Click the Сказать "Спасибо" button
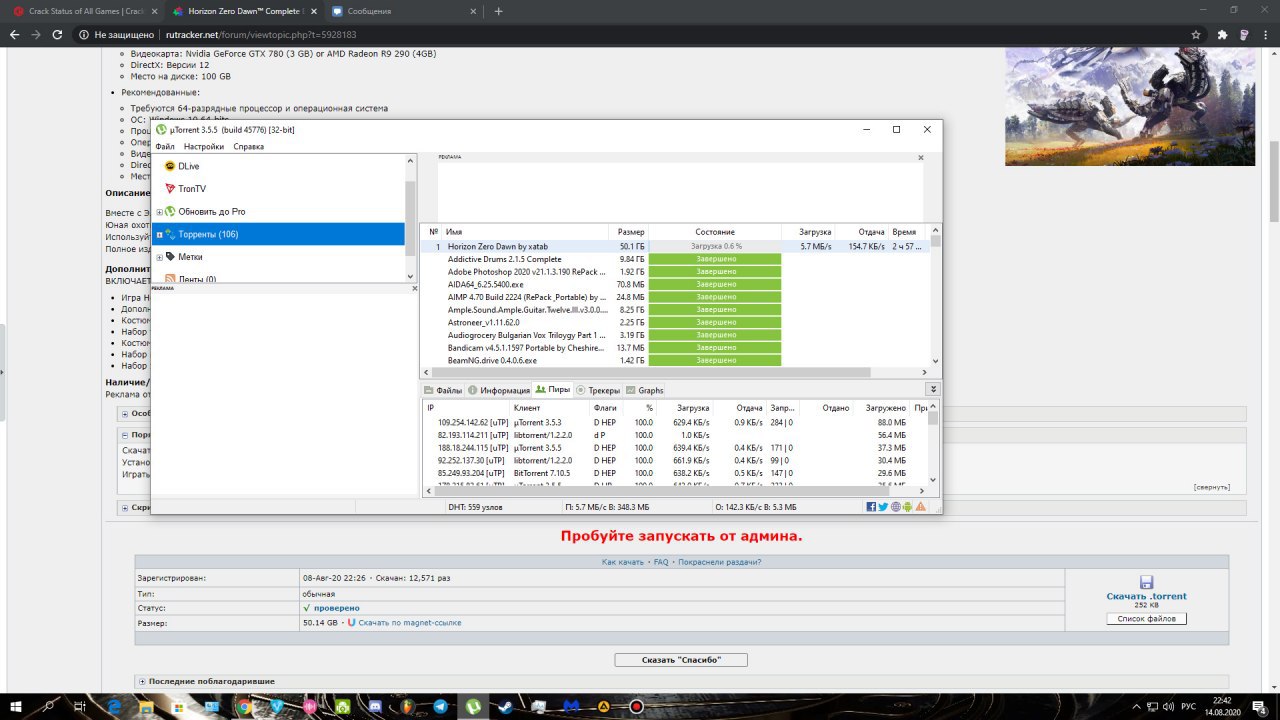 (x=681, y=660)
